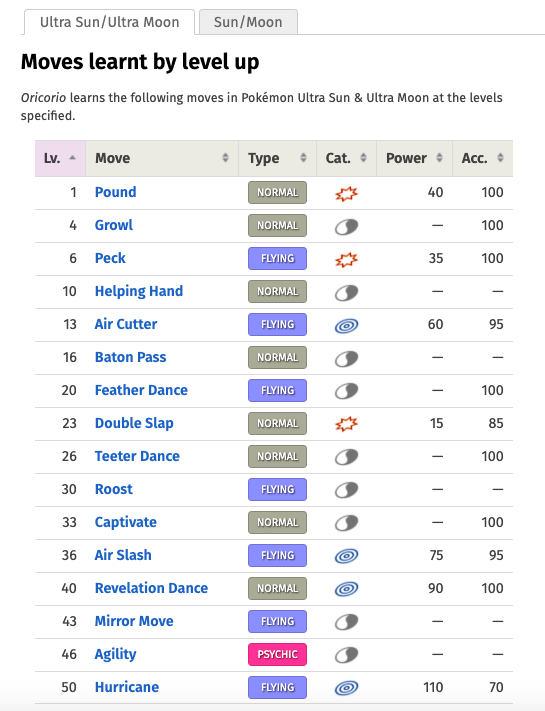545x711 pixels.
Task: Click the Normal type badge beside Baton Pass
Action: 277,357
